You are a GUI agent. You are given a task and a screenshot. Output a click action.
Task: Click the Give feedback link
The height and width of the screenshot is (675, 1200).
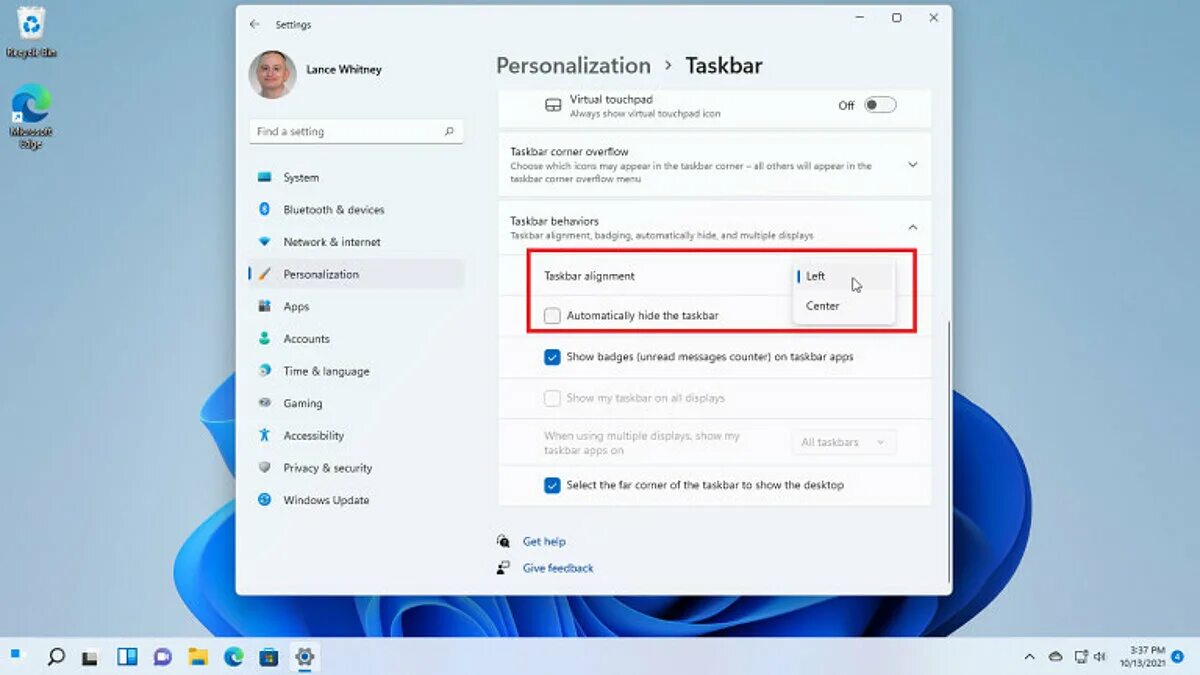(558, 568)
